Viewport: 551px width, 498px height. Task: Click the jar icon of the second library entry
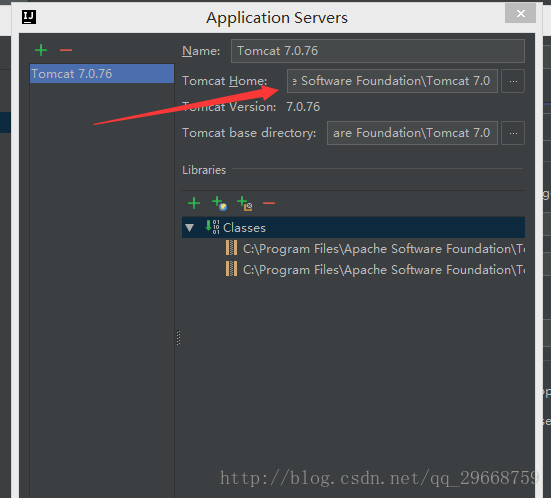pyautogui.click(x=231, y=269)
